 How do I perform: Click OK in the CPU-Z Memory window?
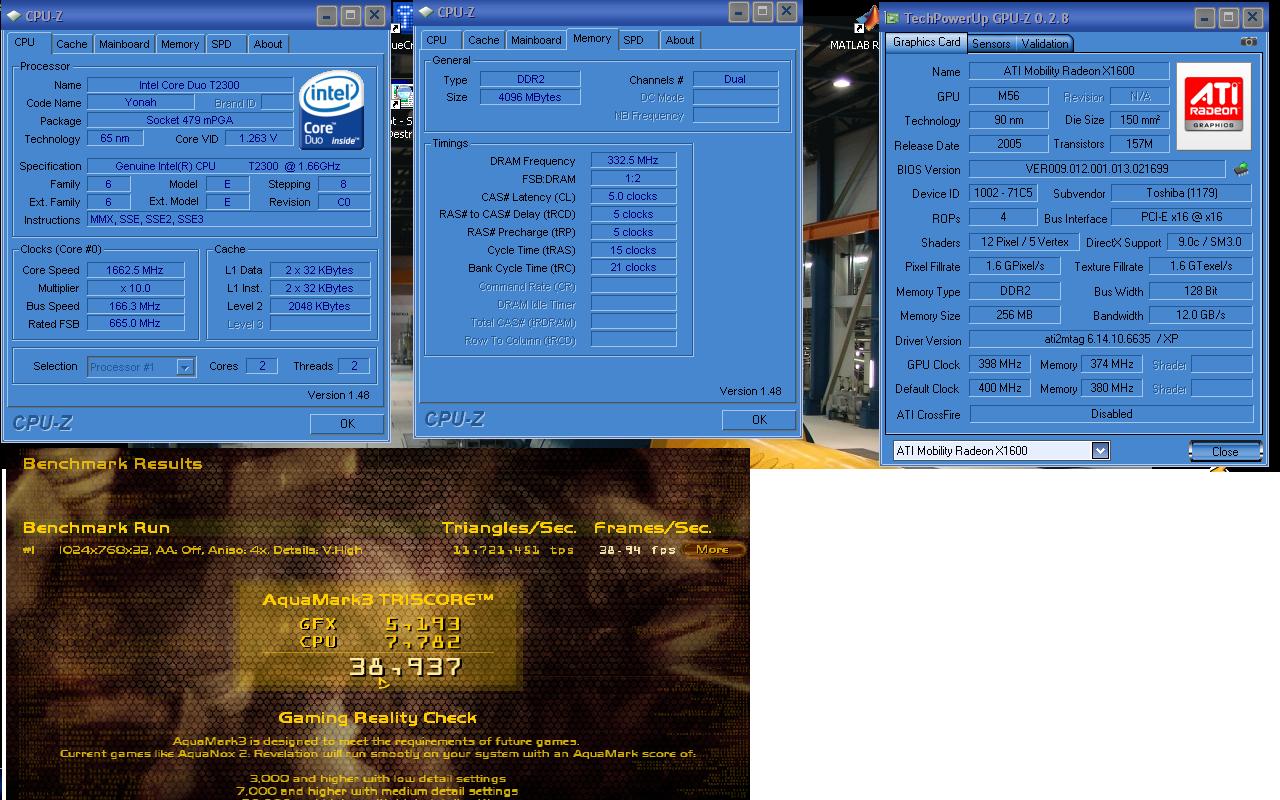point(759,420)
